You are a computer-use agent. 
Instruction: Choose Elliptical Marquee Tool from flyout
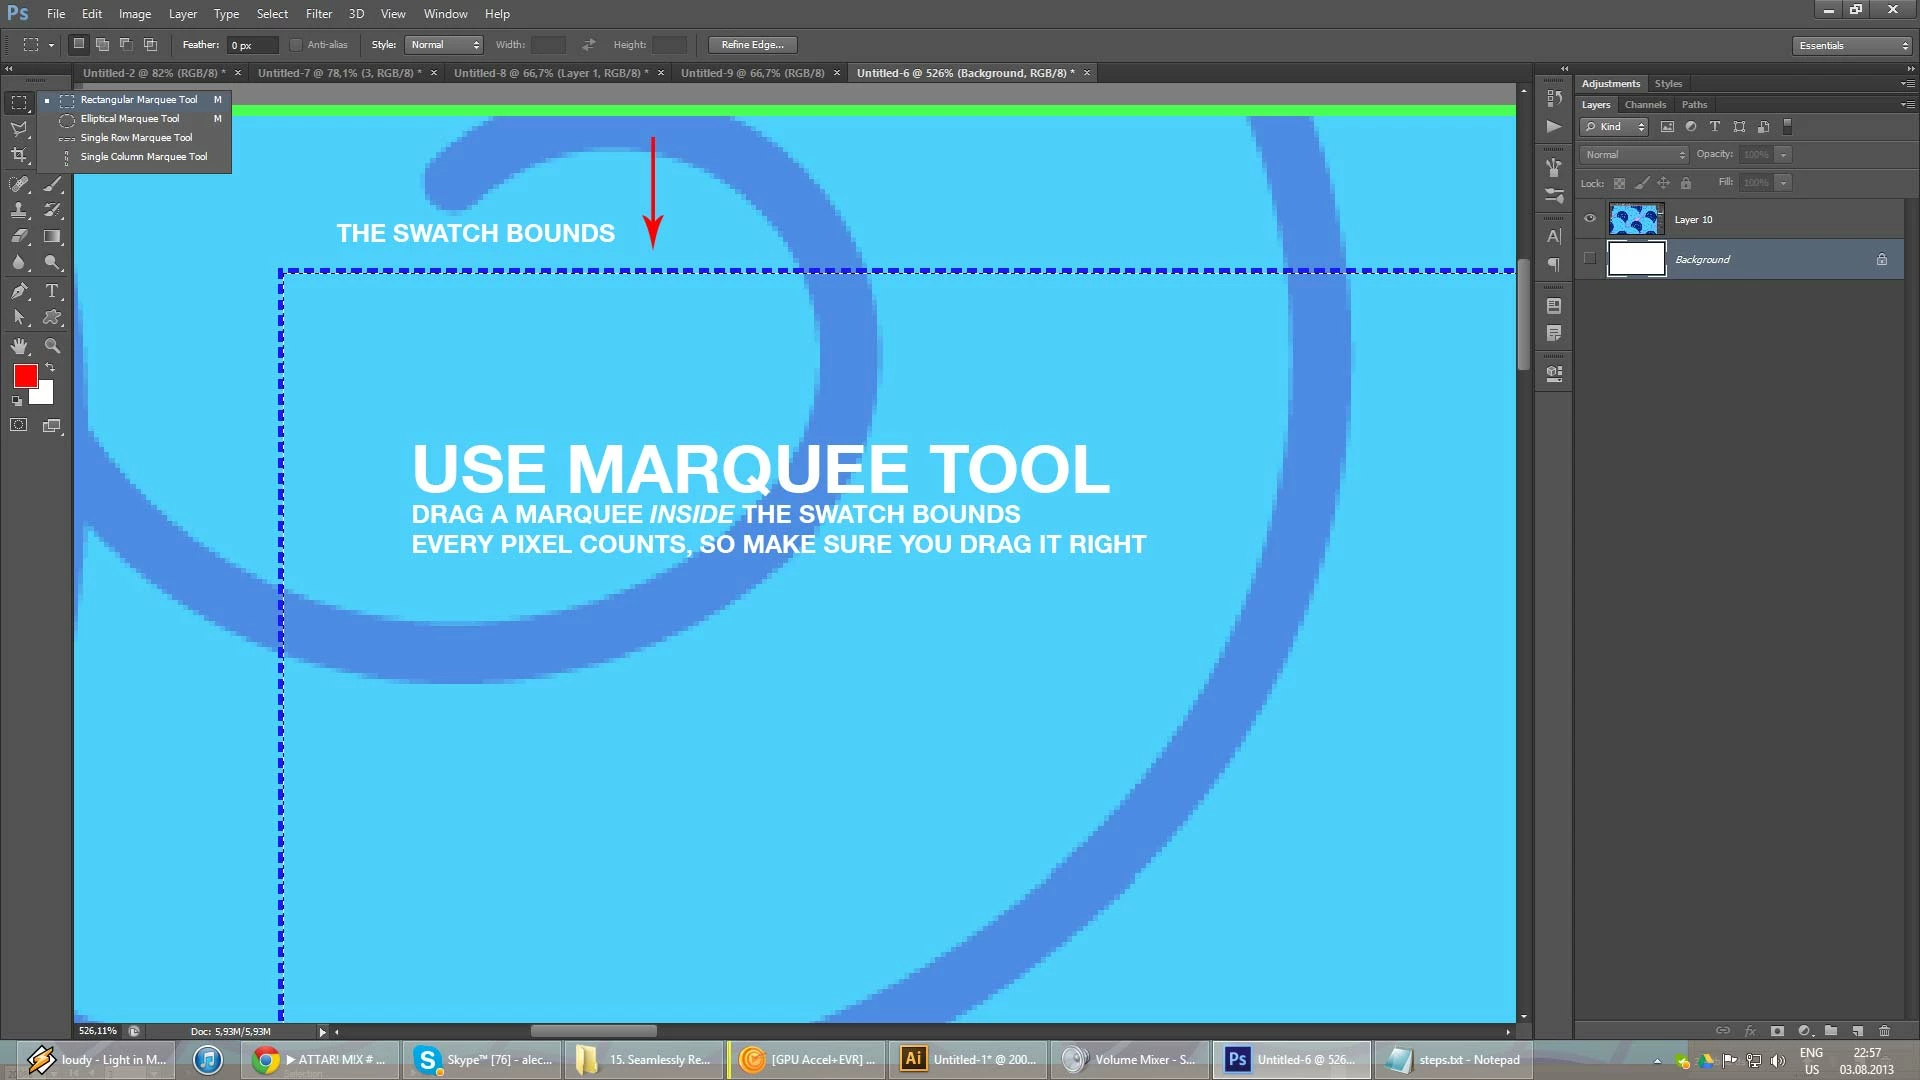coord(130,119)
